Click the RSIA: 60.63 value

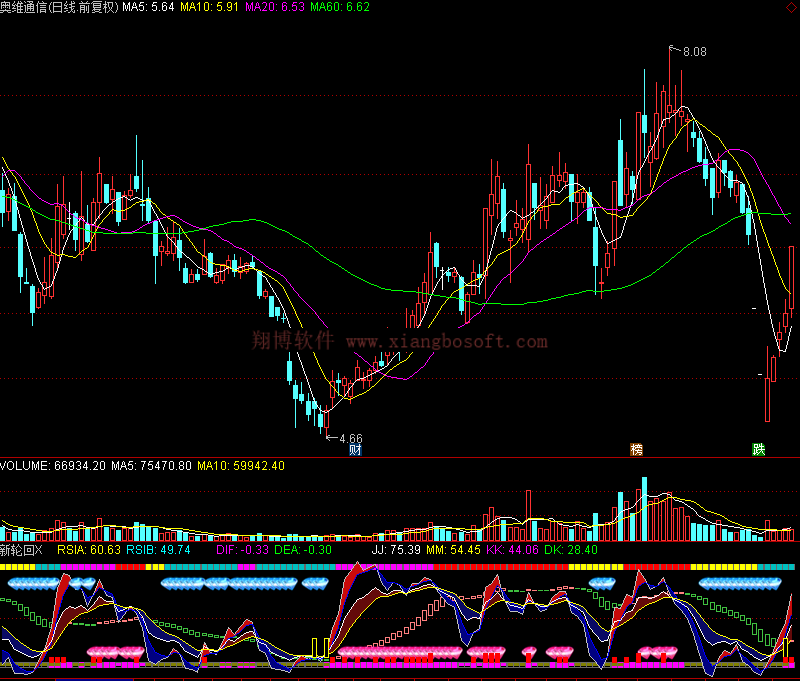tap(89, 550)
